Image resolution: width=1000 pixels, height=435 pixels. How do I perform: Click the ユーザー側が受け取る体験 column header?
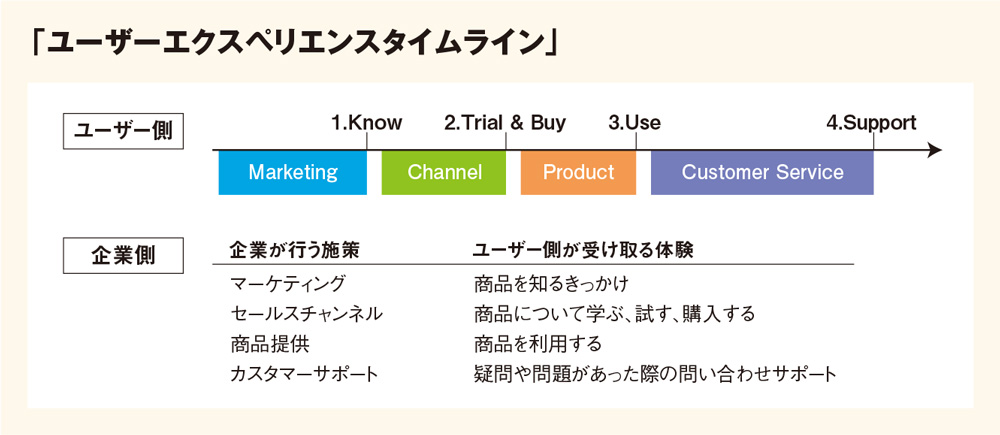(x=583, y=251)
